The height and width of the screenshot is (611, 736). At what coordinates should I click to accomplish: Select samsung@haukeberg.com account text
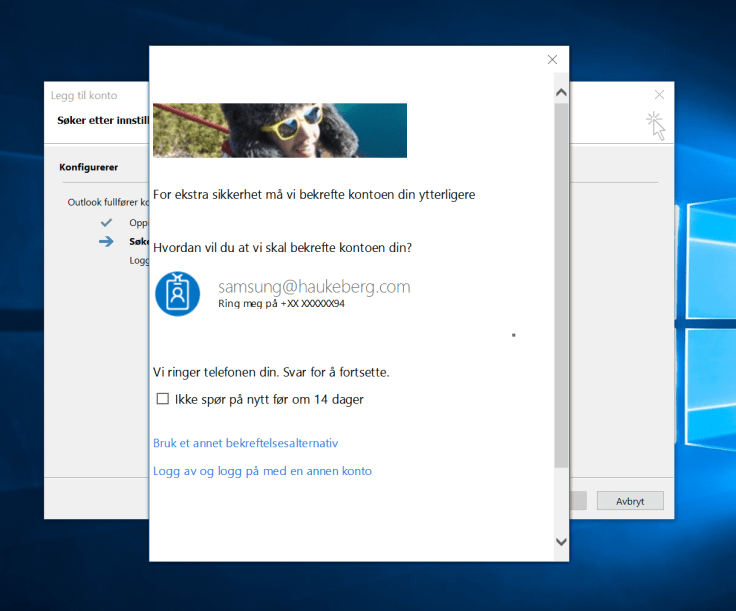[x=314, y=286]
